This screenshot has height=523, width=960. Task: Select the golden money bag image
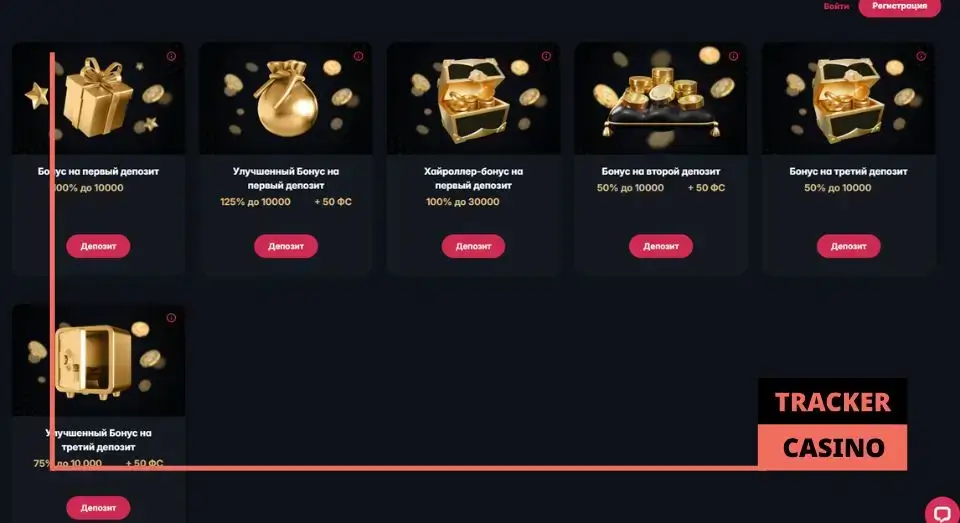pos(286,98)
